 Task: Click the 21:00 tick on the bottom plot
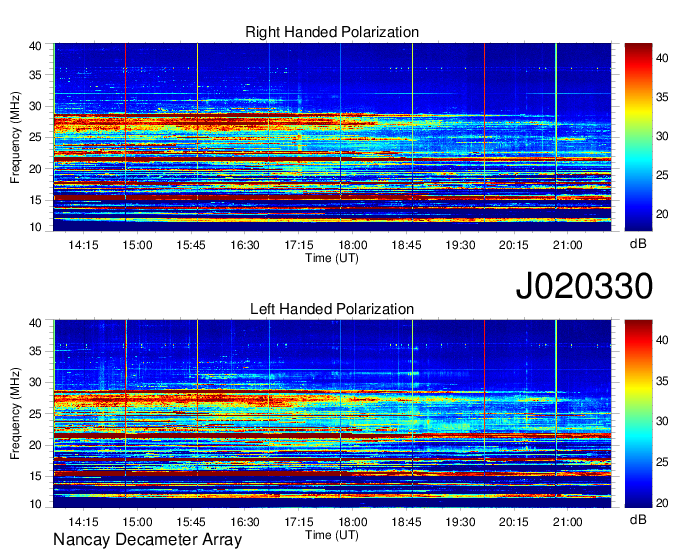(568, 522)
